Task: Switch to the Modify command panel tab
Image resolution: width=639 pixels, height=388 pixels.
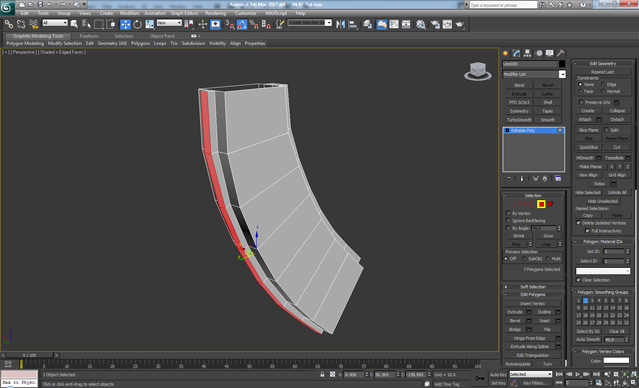Action: point(516,53)
